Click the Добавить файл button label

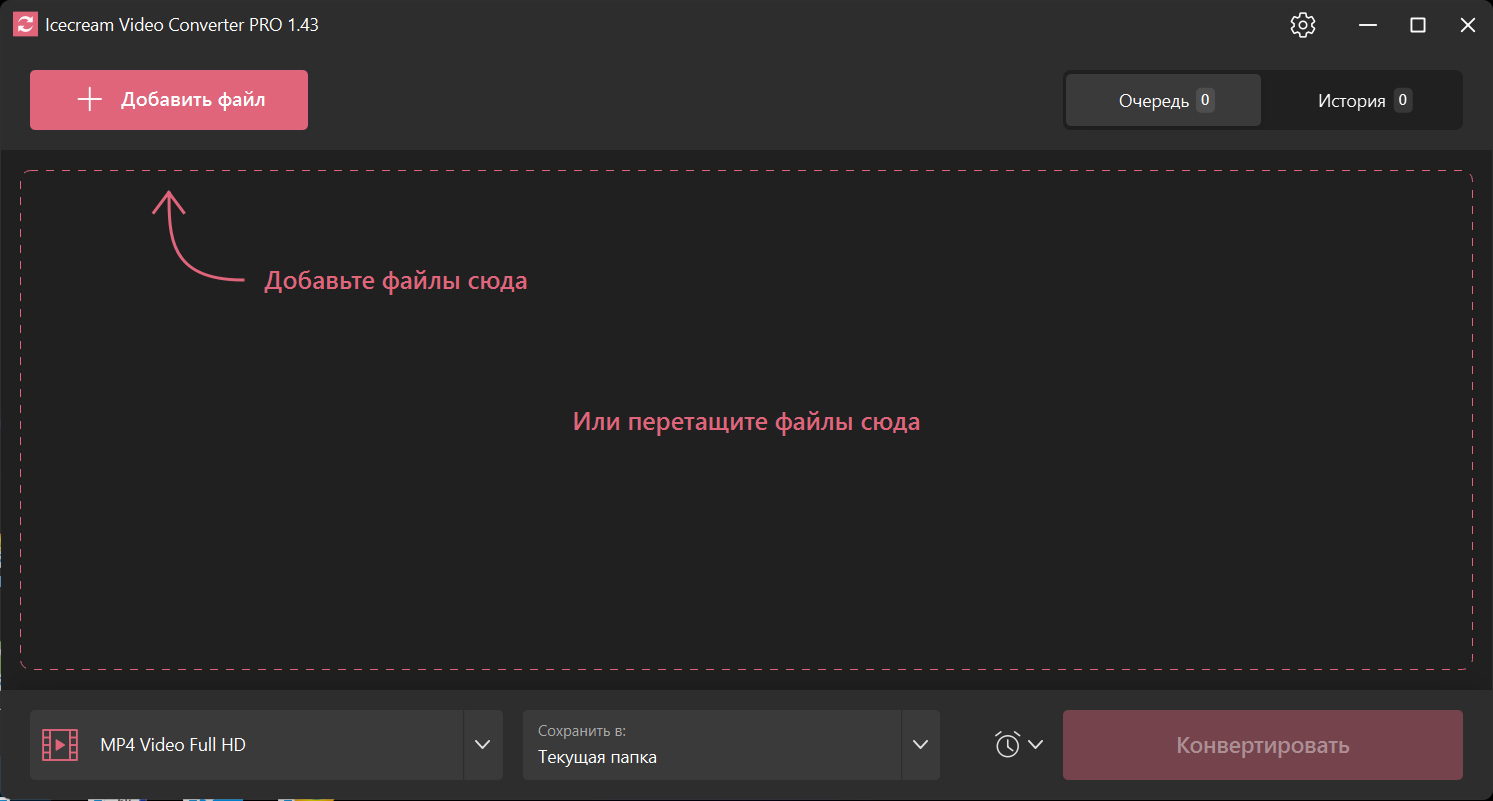point(193,99)
